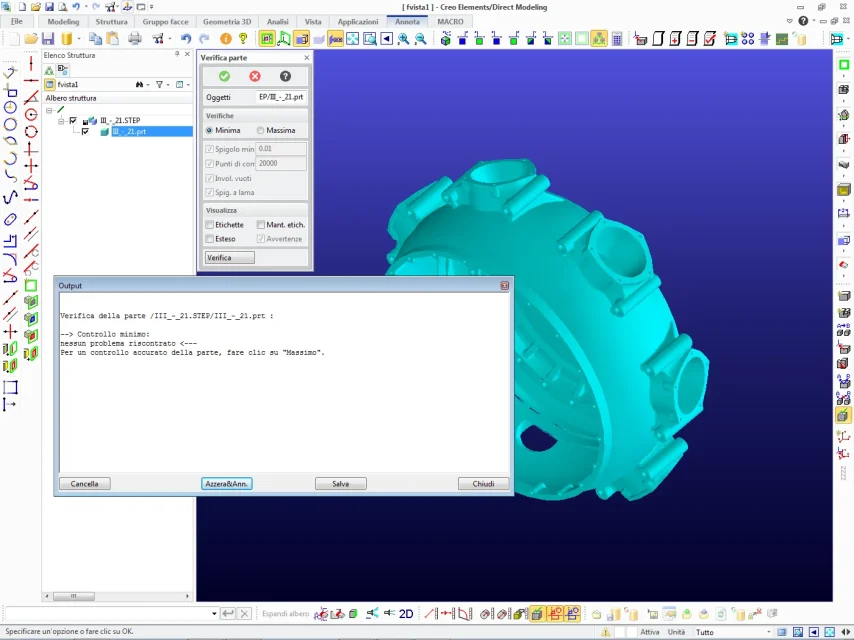This screenshot has height=640, width=854.
Task: Click the new blank document toolbar icon
Action: click(14, 39)
